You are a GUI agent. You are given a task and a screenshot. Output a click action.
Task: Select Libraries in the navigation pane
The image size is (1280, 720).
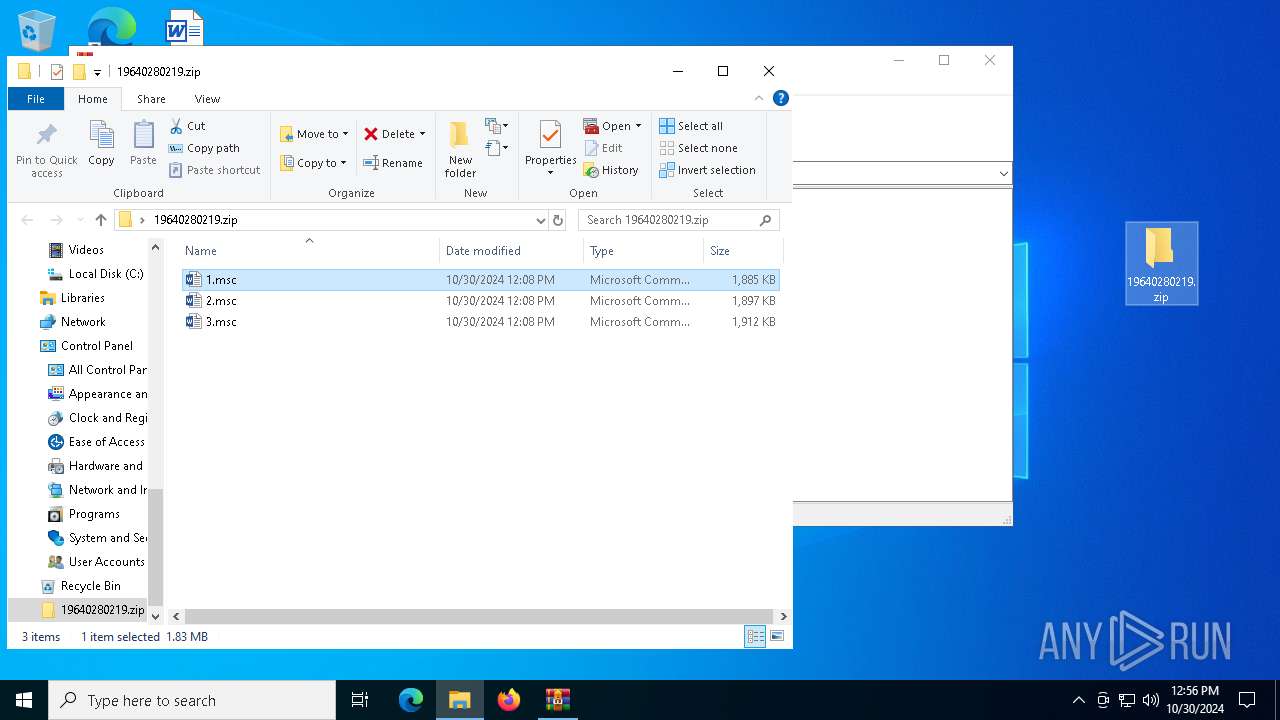point(72,298)
